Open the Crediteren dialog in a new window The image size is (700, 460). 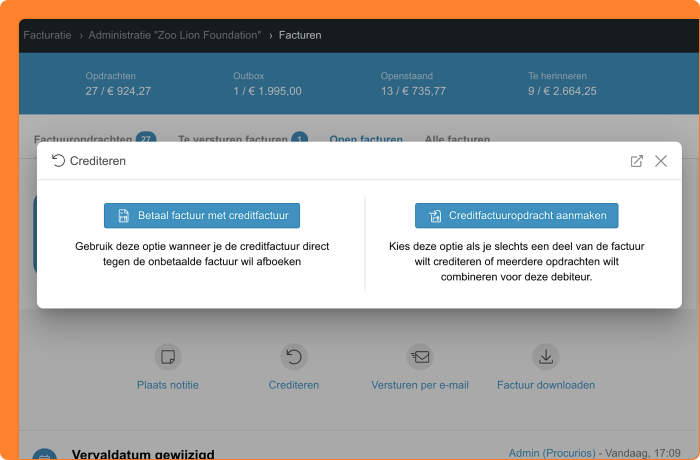tap(636, 161)
